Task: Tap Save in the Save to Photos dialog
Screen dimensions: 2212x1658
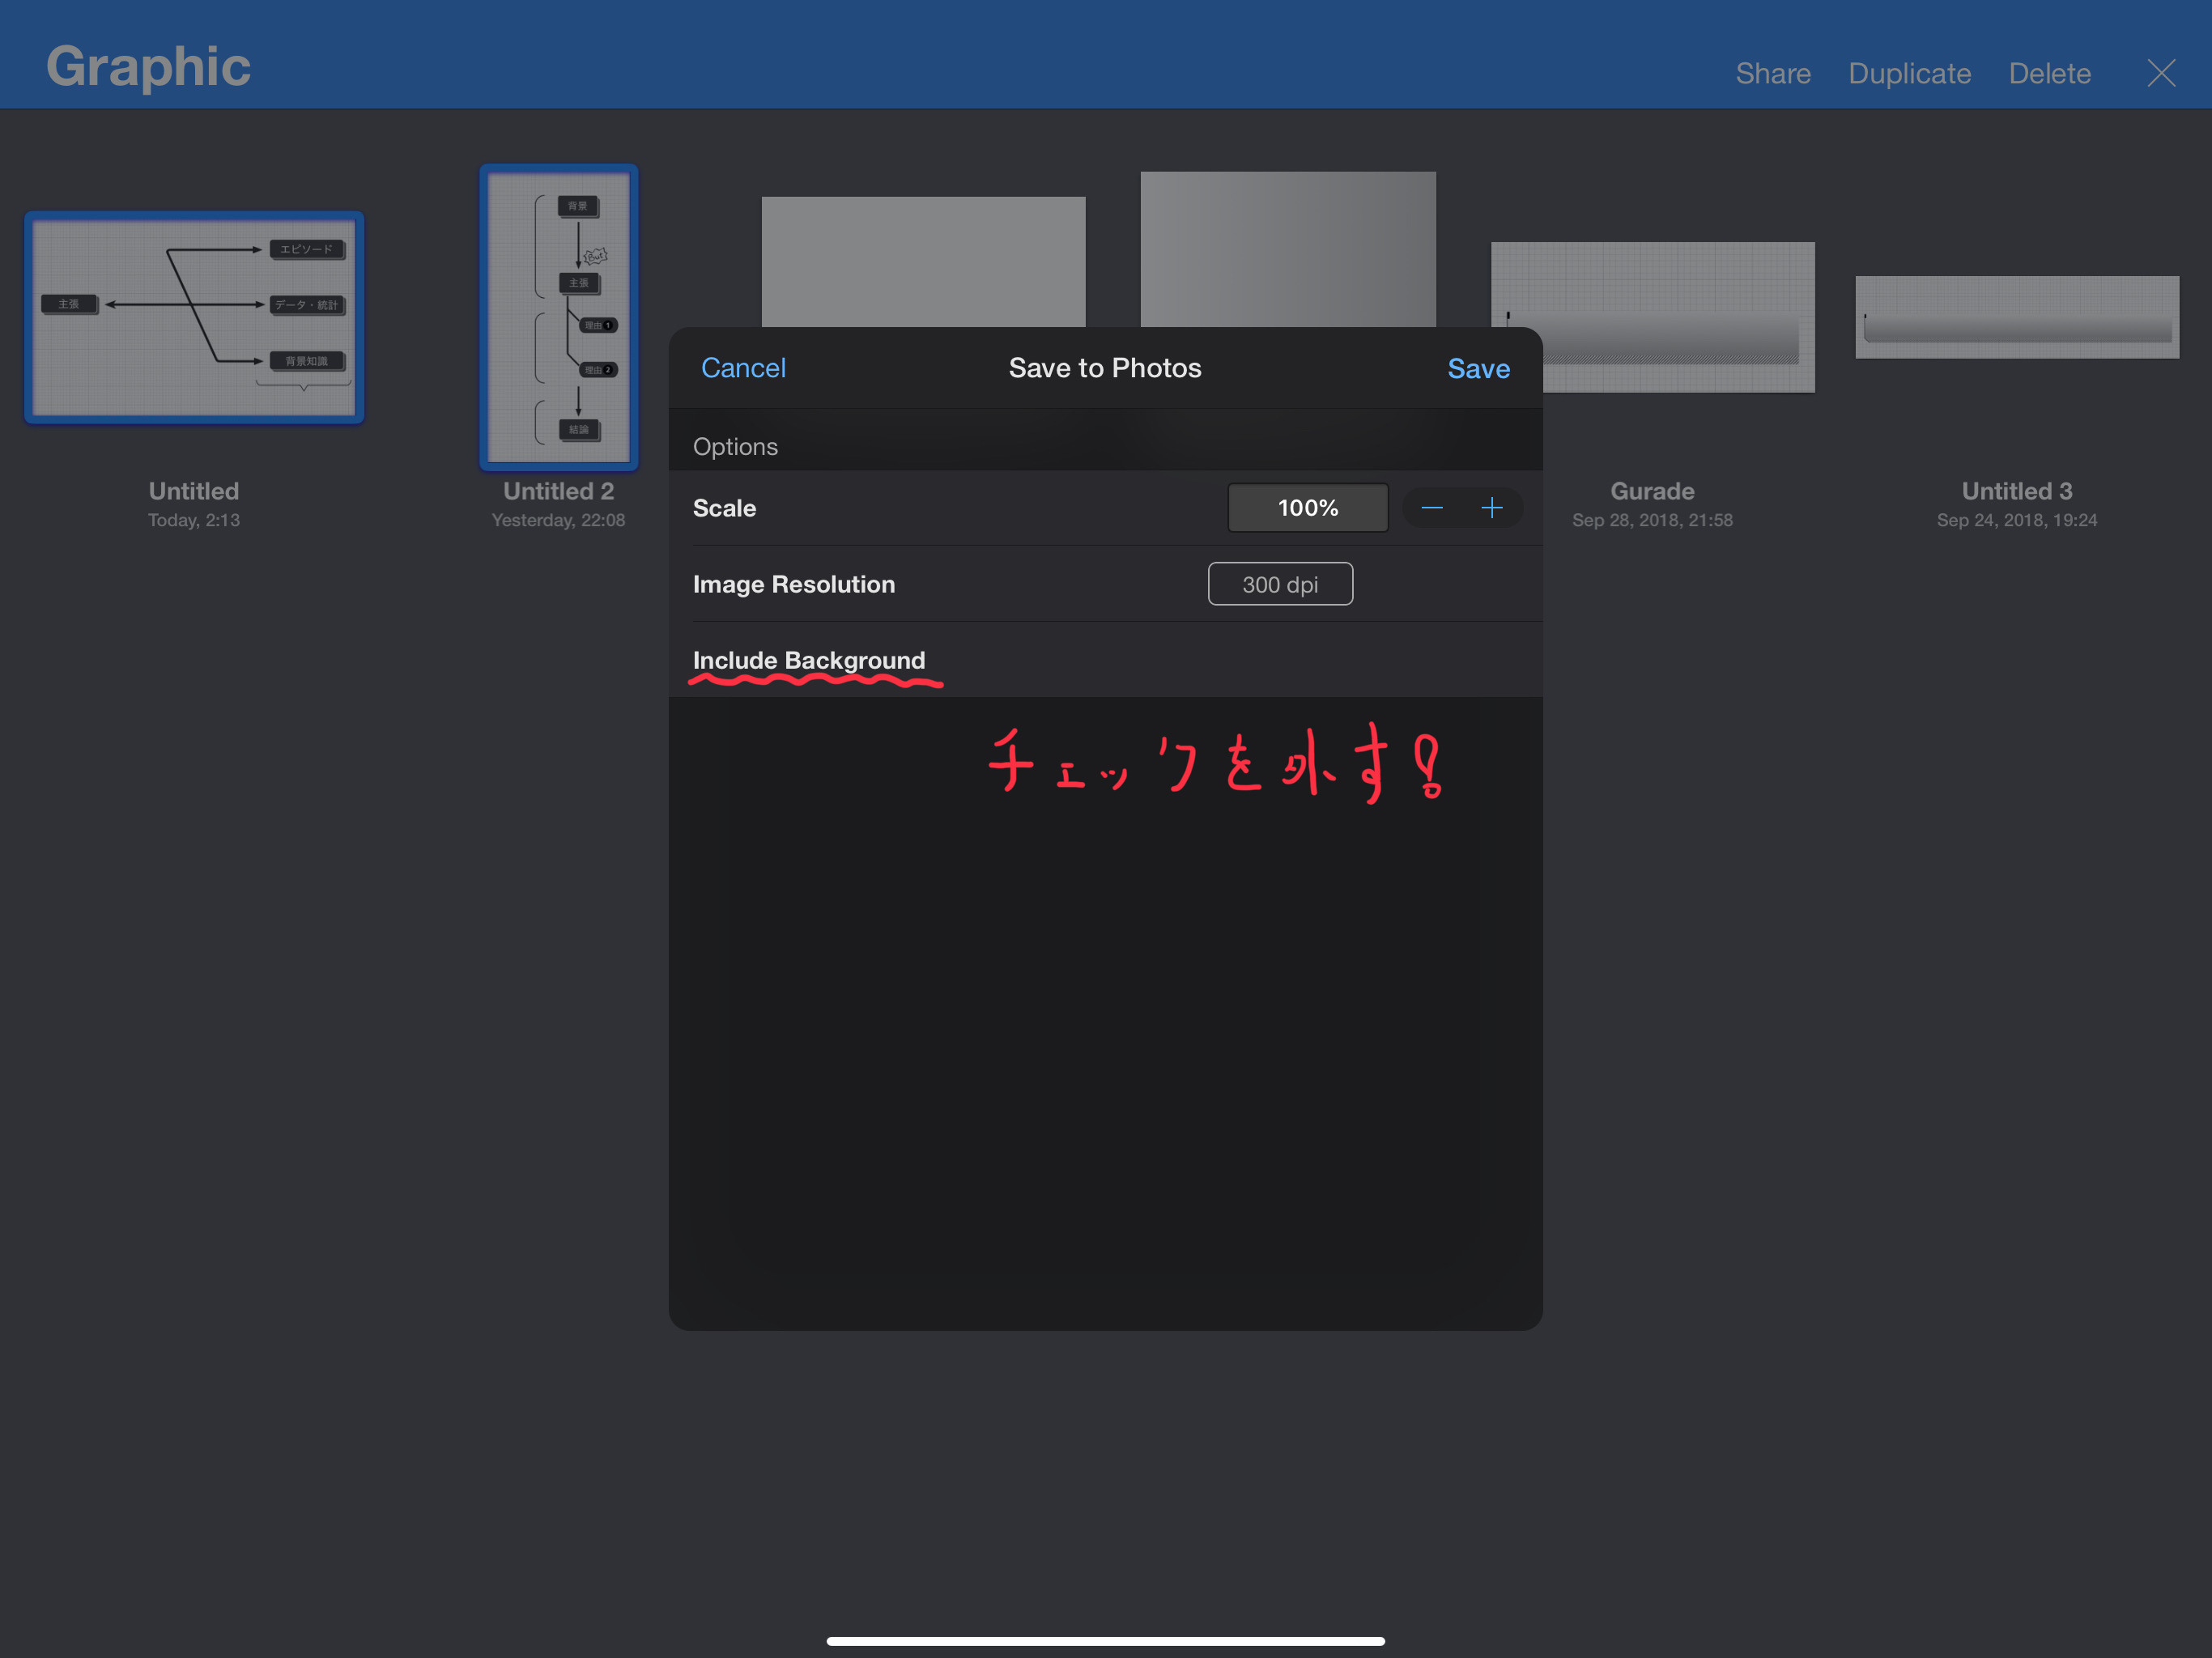Action: pos(1478,368)
